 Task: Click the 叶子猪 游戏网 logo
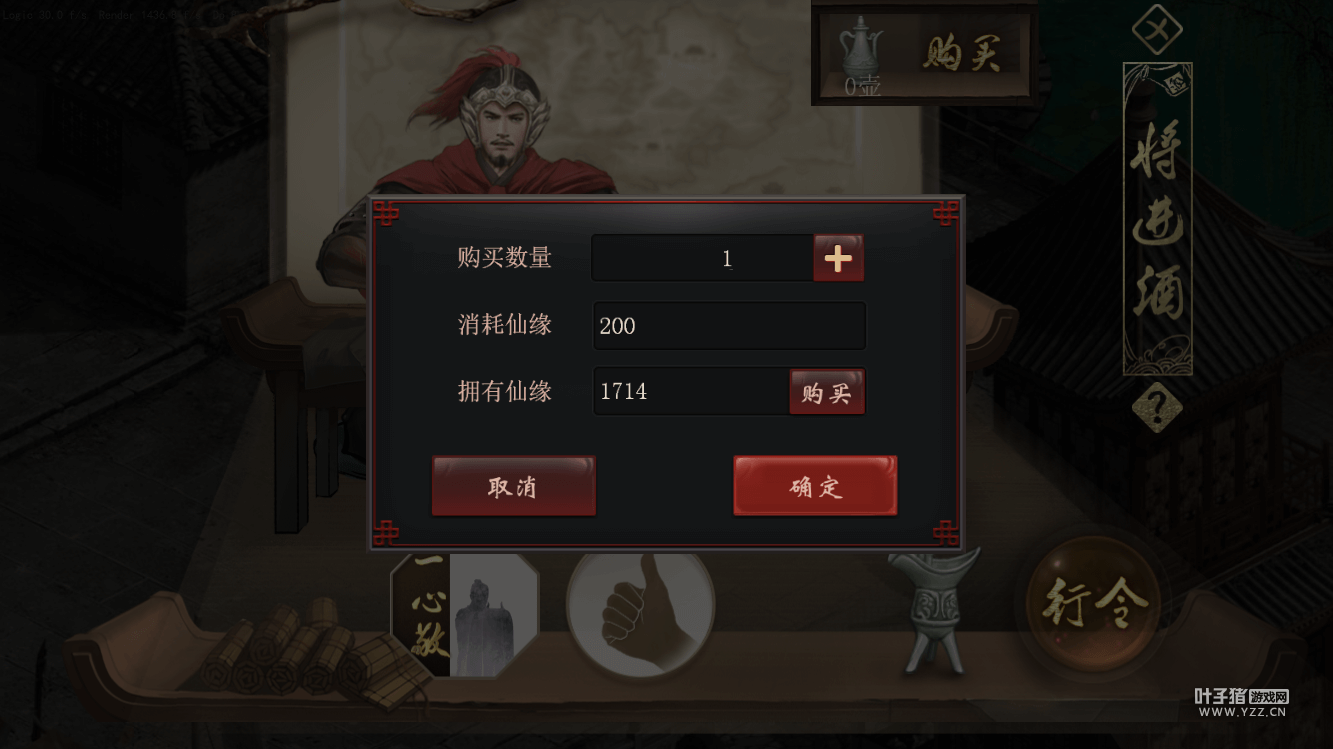pyautogui.click(x=1242, y=703)
